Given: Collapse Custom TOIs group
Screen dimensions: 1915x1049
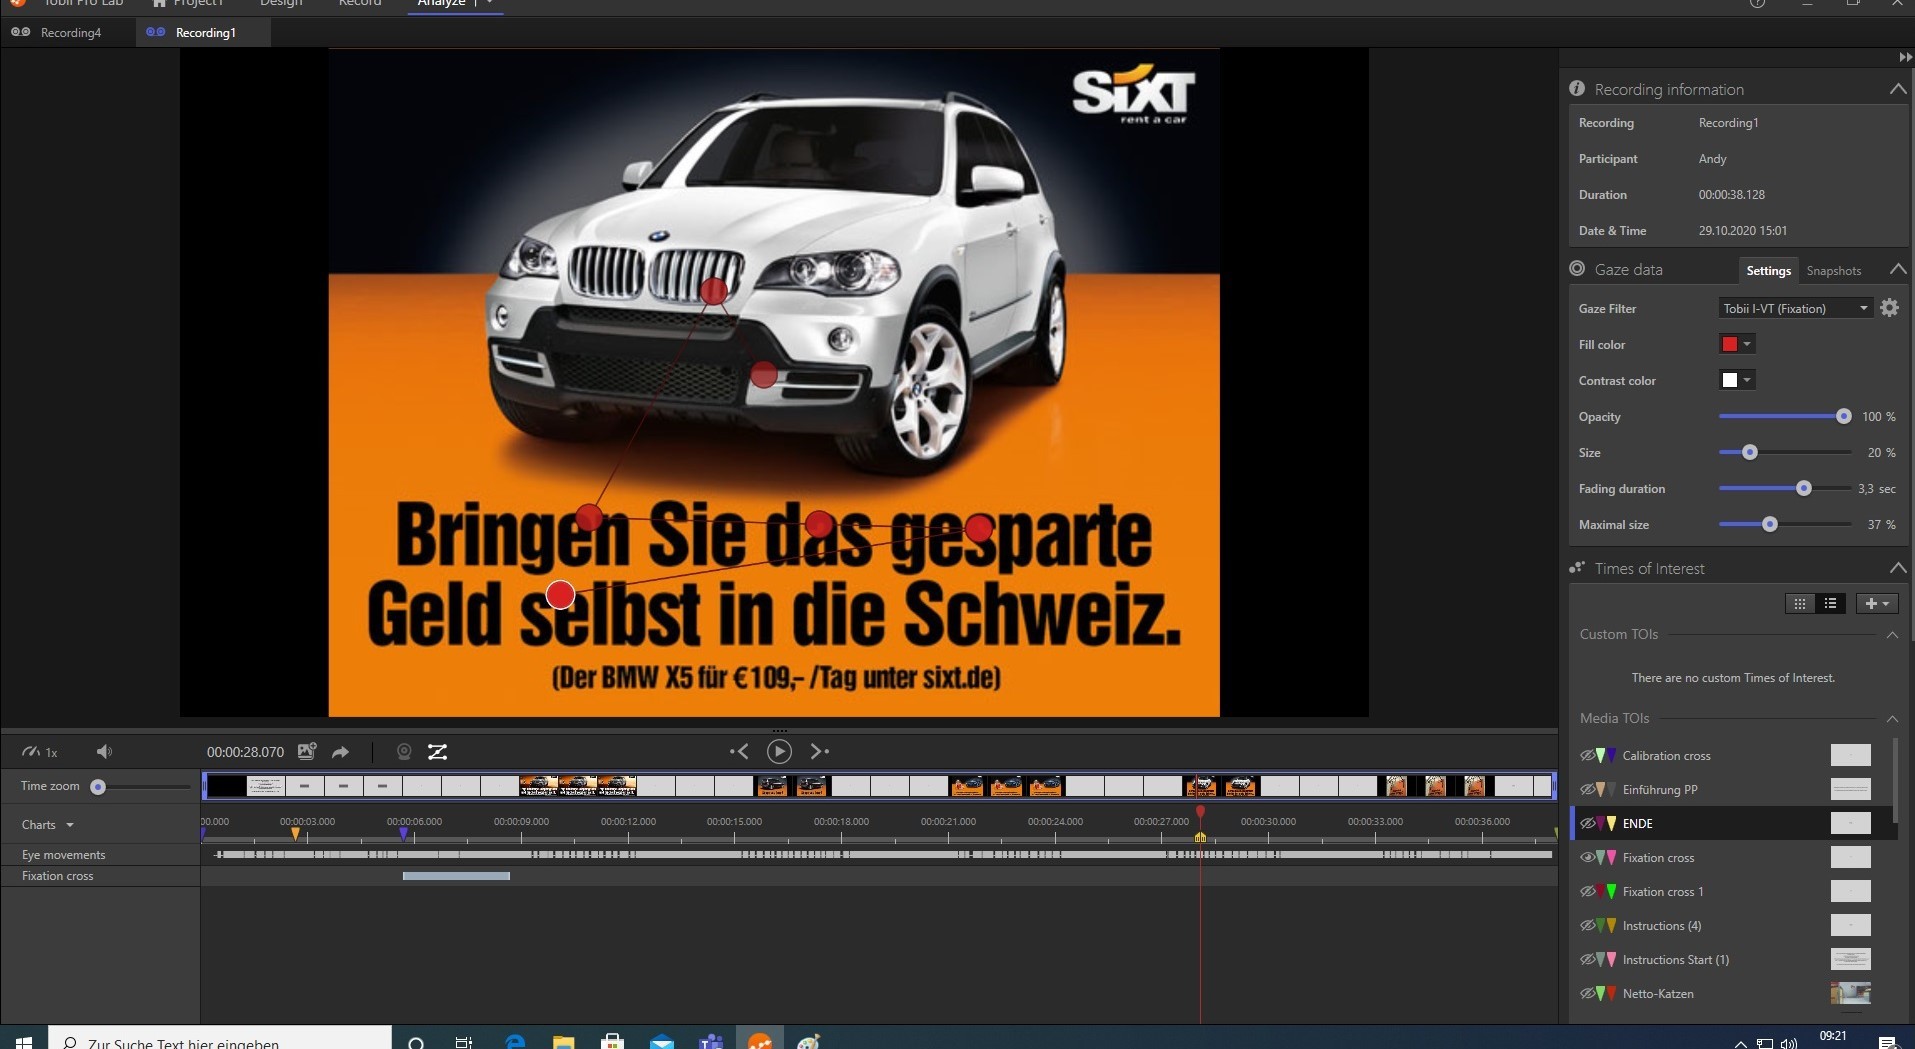Looking at the screenshot, I should click(1892, 634).
